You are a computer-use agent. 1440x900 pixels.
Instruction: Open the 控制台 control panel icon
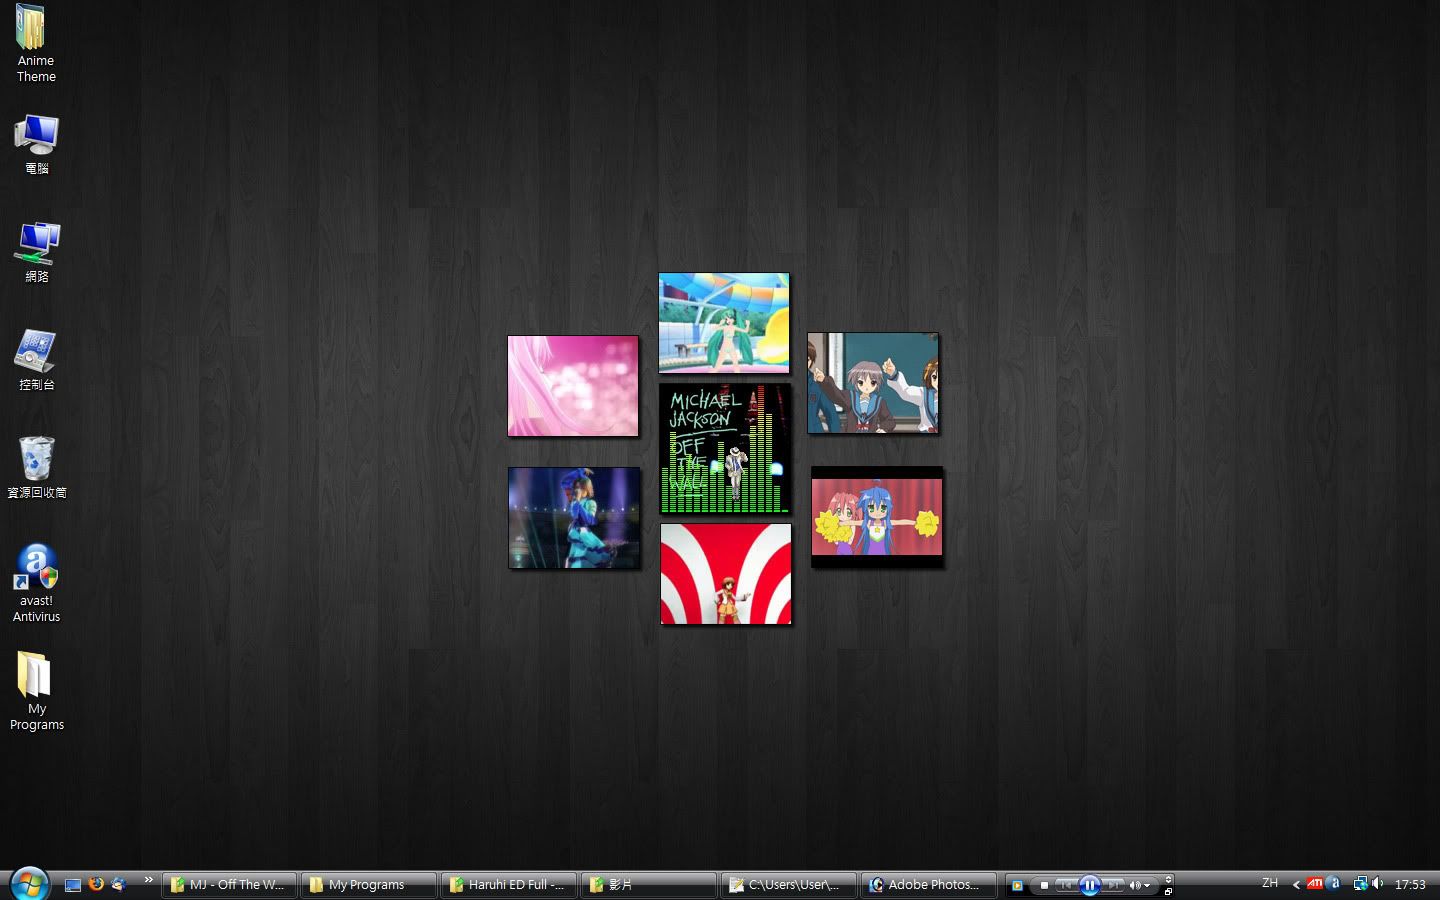click(x=36, y=360)
